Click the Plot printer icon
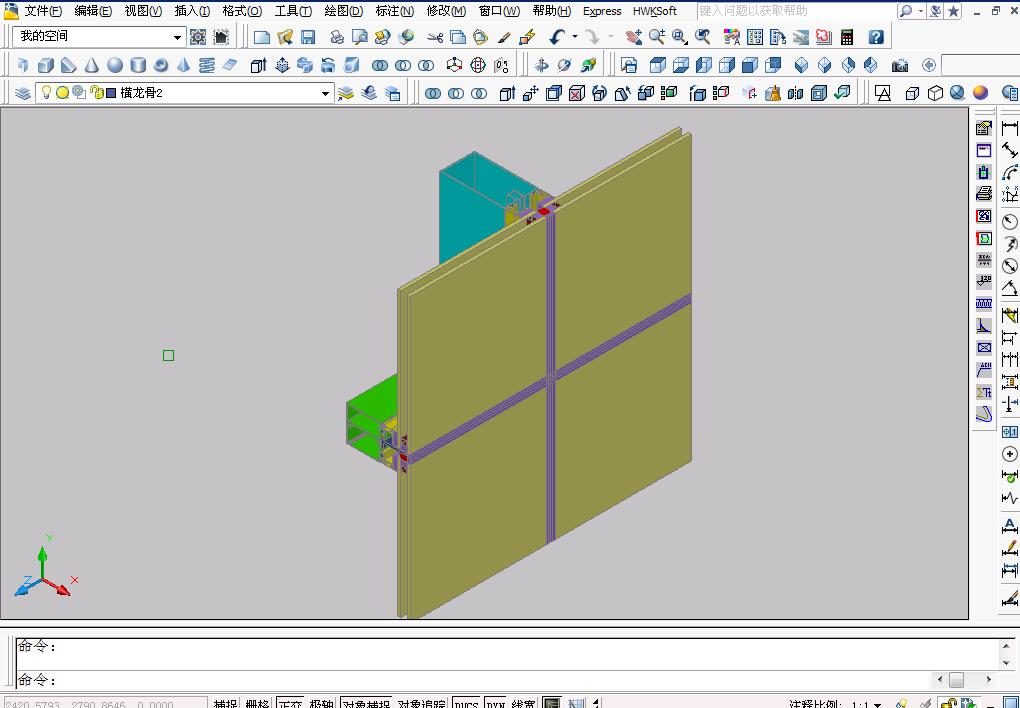This screenshot has height=708, width=1020. pyautogui.click(x=336, y=37)
